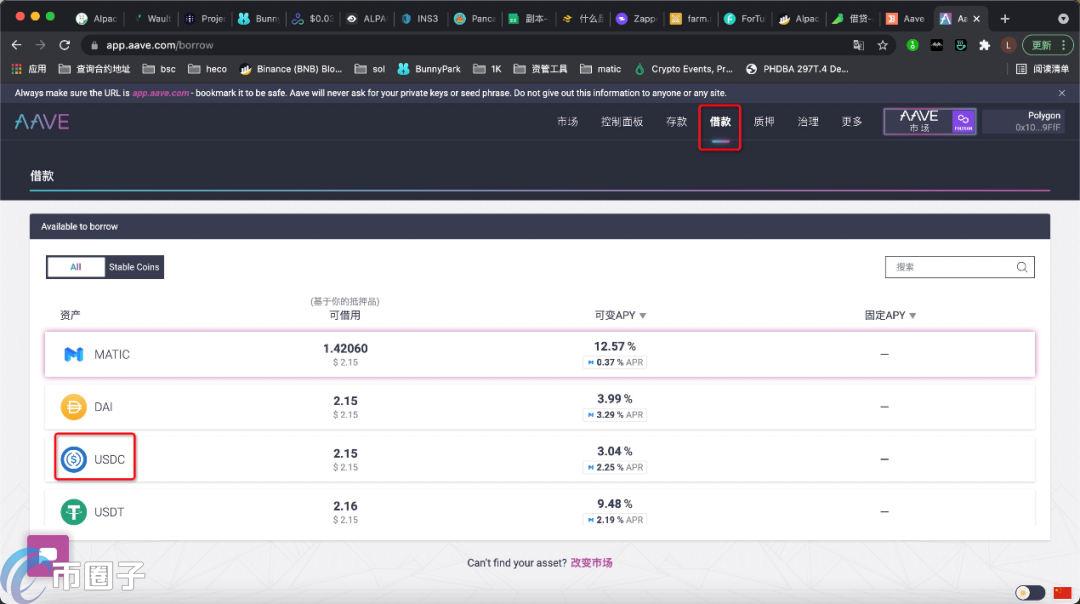1080x604 pixels.
Task: Click the MATIC token icon
Action: pos(74,354)
